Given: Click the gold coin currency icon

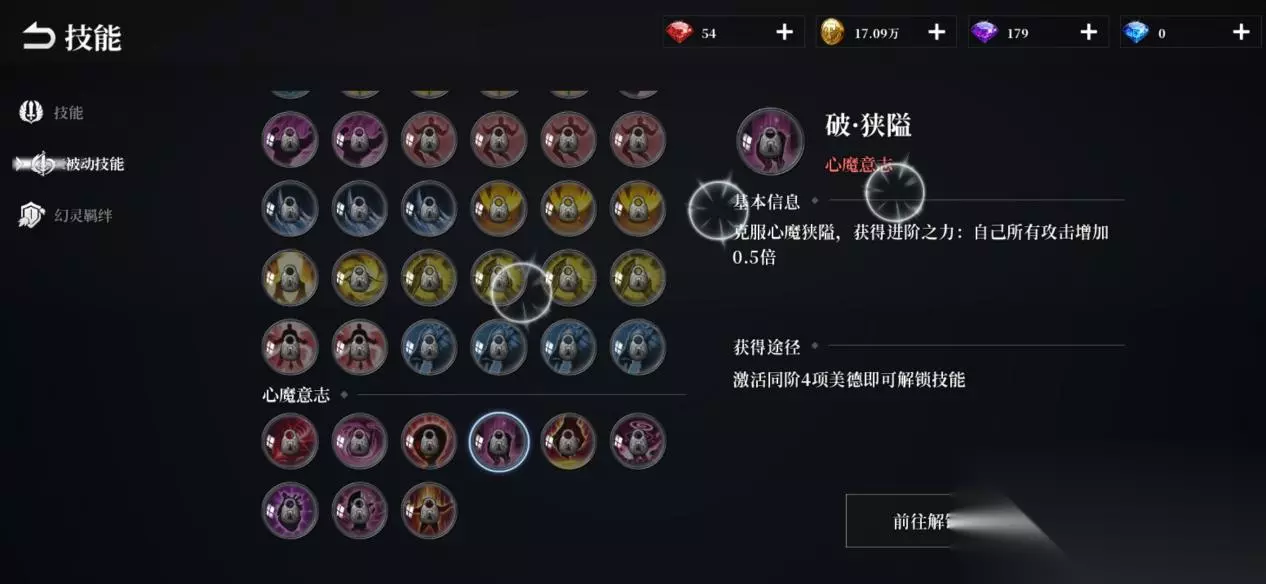Looking at the screenshot, I should pos(832,33).
